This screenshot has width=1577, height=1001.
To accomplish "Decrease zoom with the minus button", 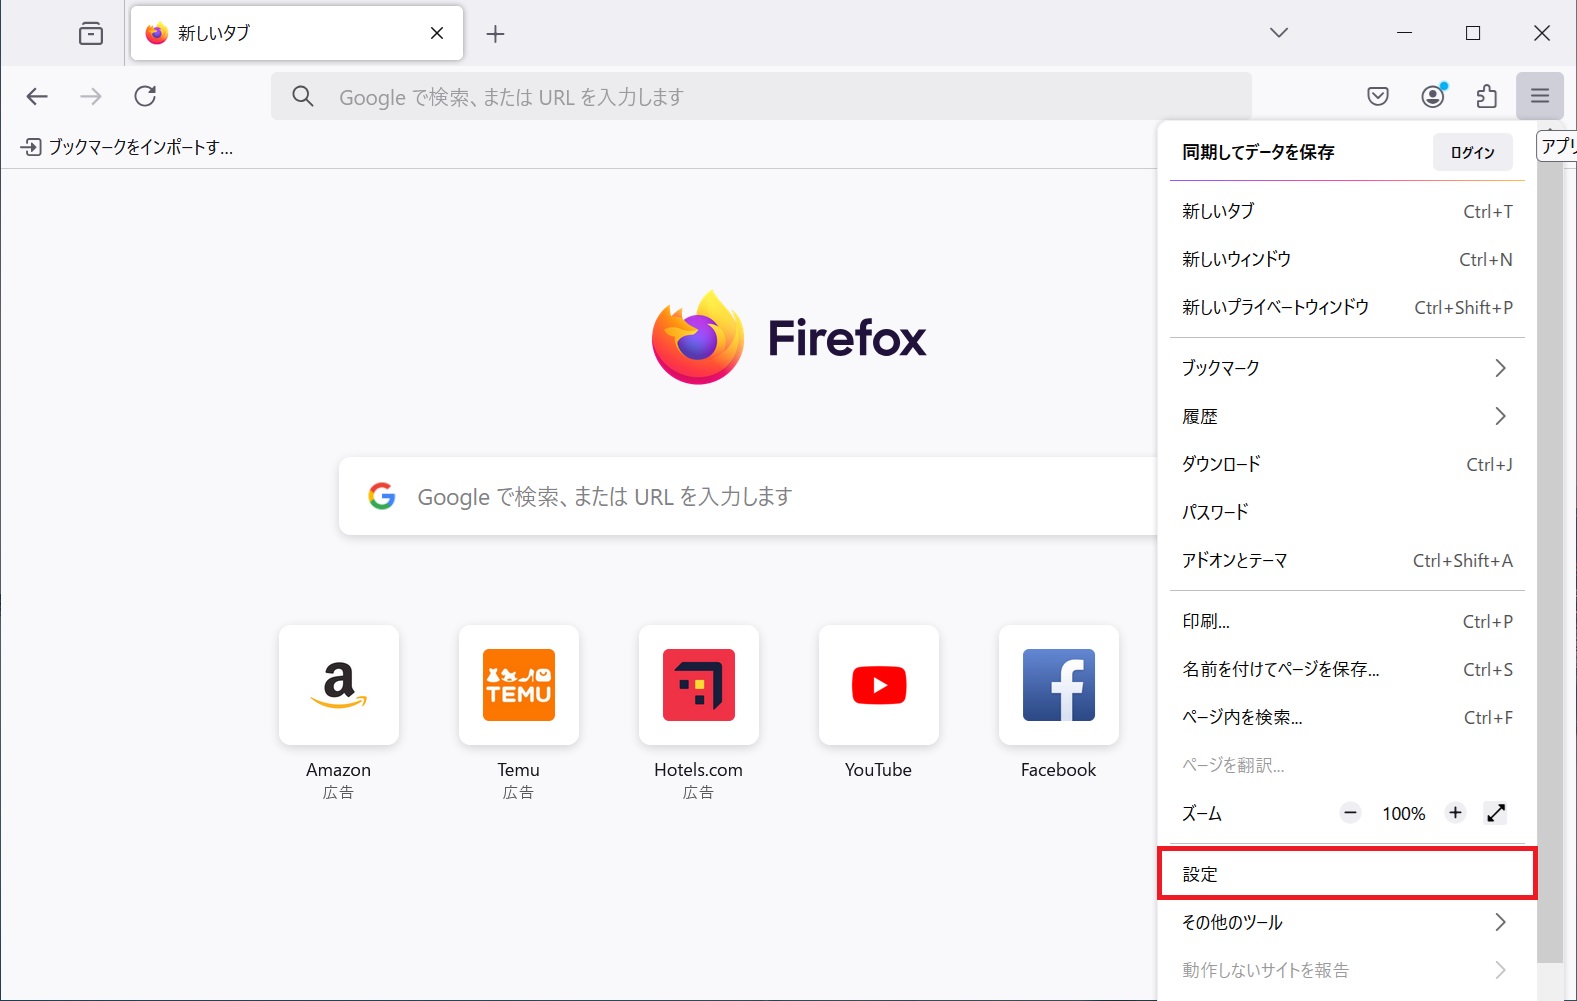I will pyautogui.click(x=1350, y=813).
